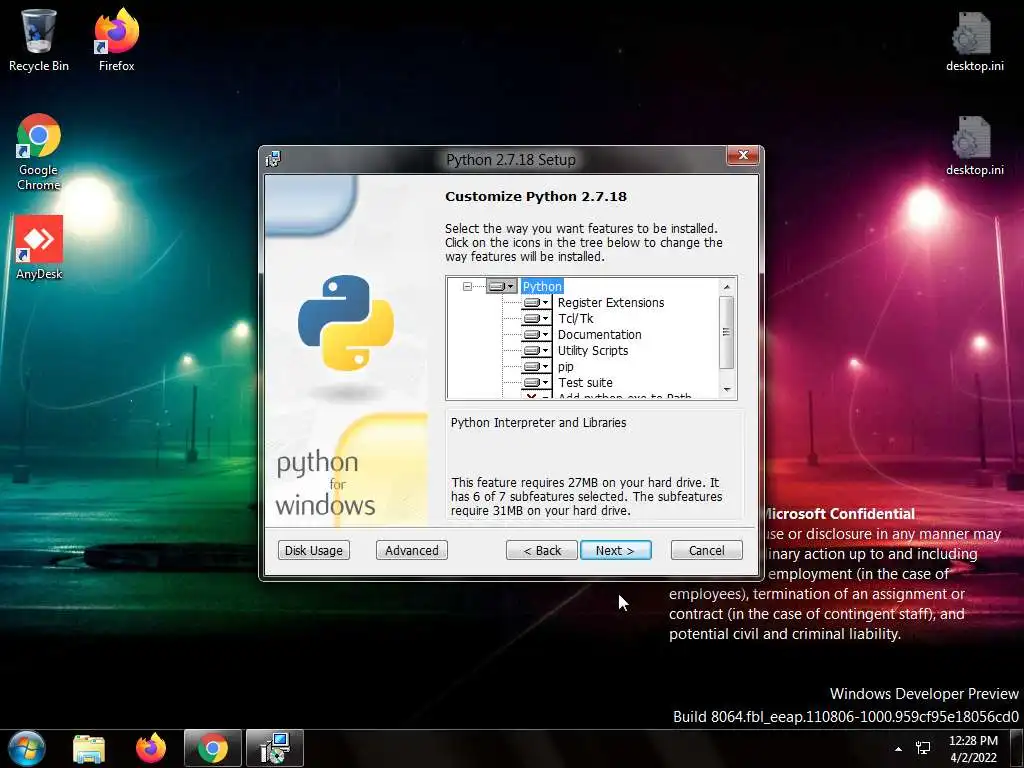Open Test suite feature dropdown icon
The height and width of the screenshot is (768, 1024).
(x=536, y=383)
